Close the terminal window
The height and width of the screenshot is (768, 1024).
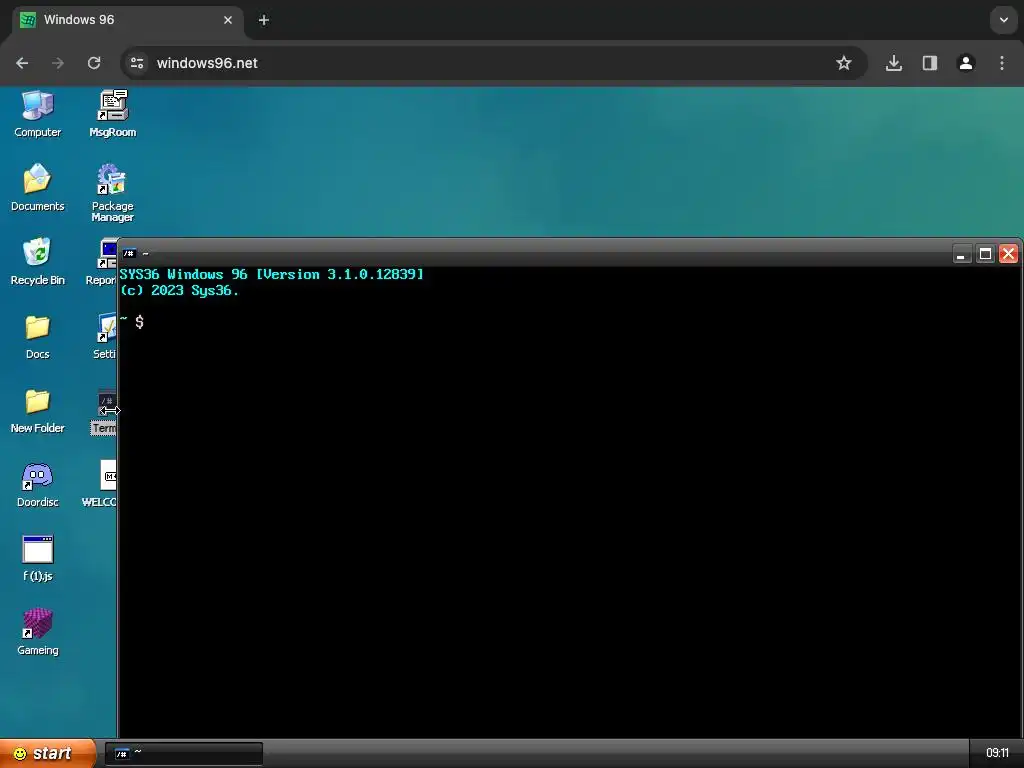click(x=1008, y=254)
